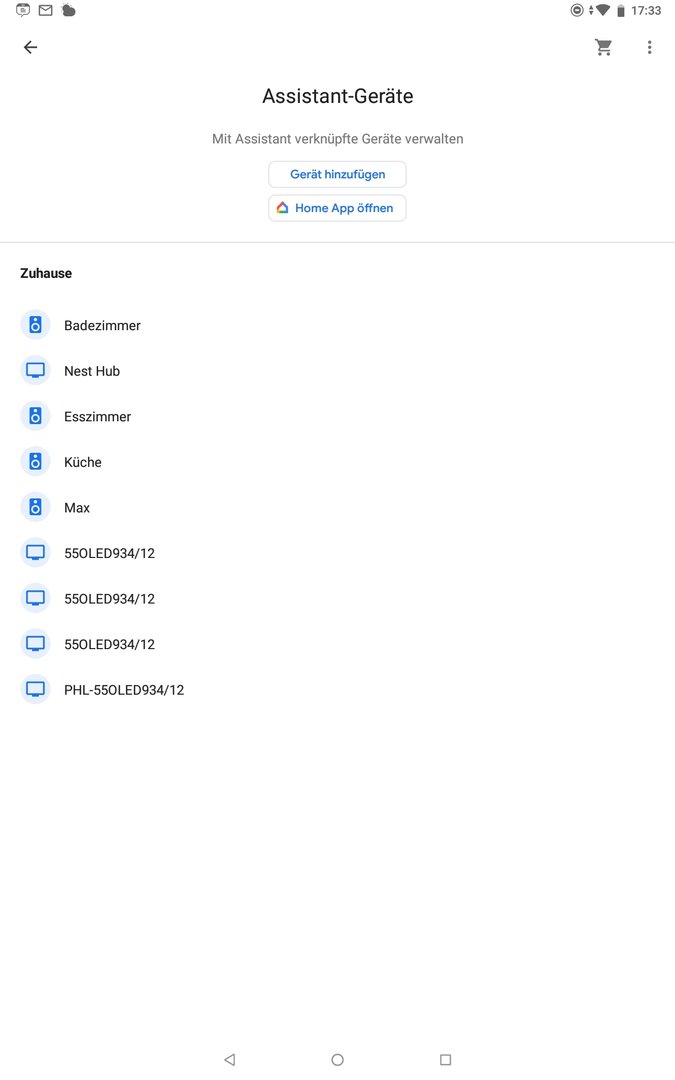Image resolution: width=675 pixels, height=1080 pixels.
Task: Tap the Badezimmer speaker icon
Action: pos(35,325)
